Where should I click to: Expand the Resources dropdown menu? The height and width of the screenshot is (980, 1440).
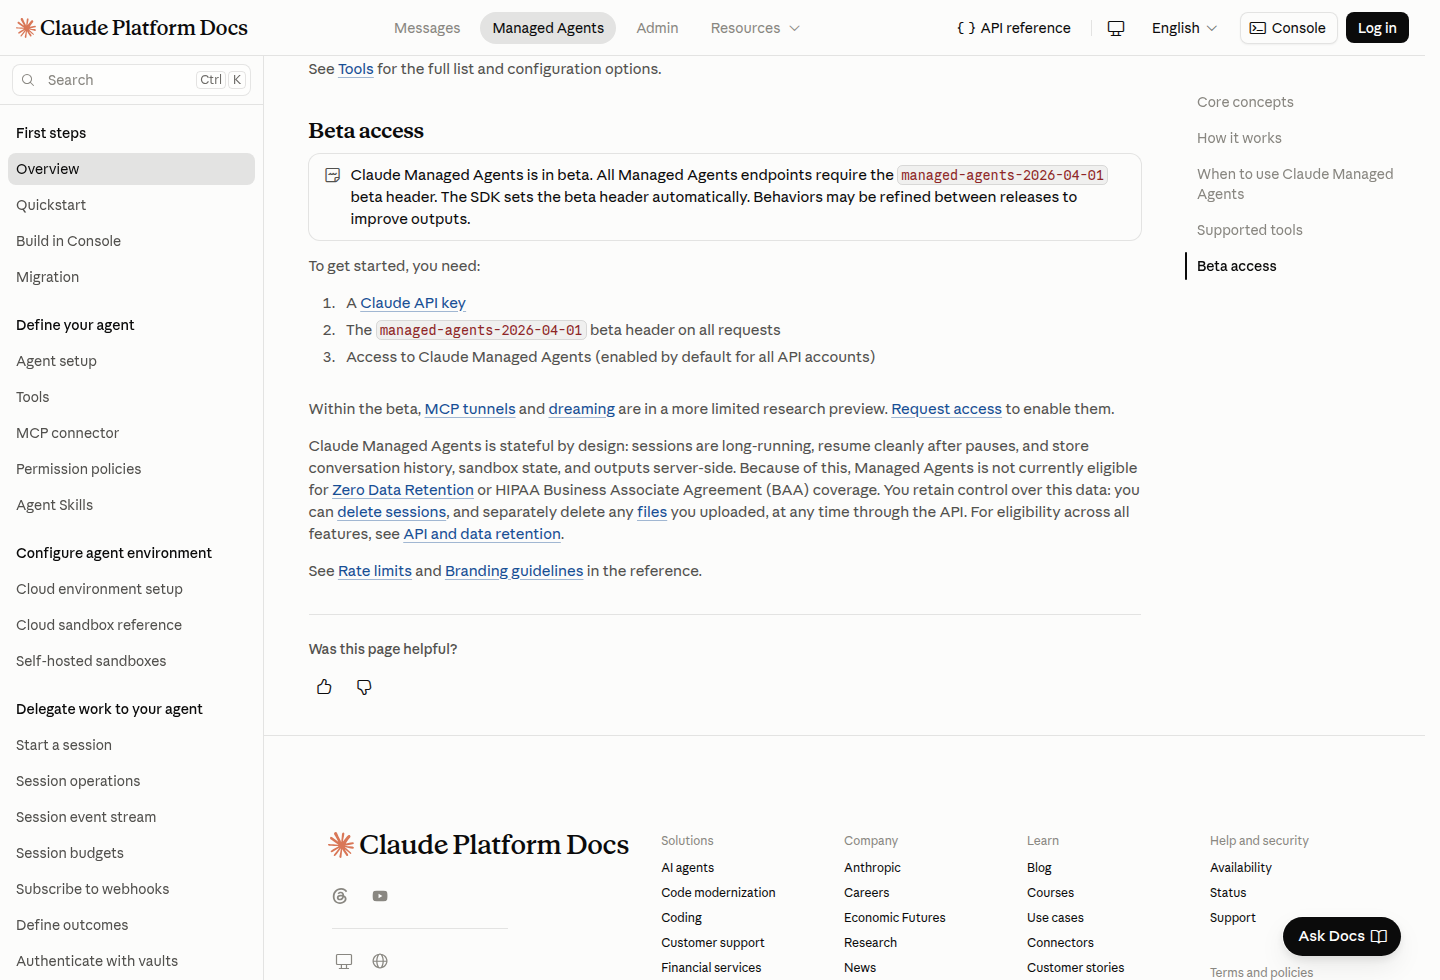coord(755,28)
